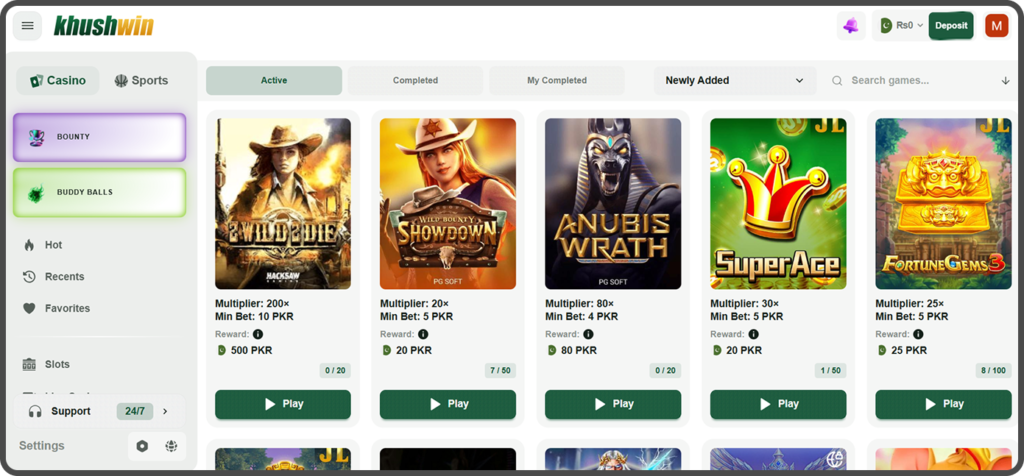Image resolution: width=1024 pixels, height=476 pixels.
Task: Open Slots label
Action: [x=57, y=364]
